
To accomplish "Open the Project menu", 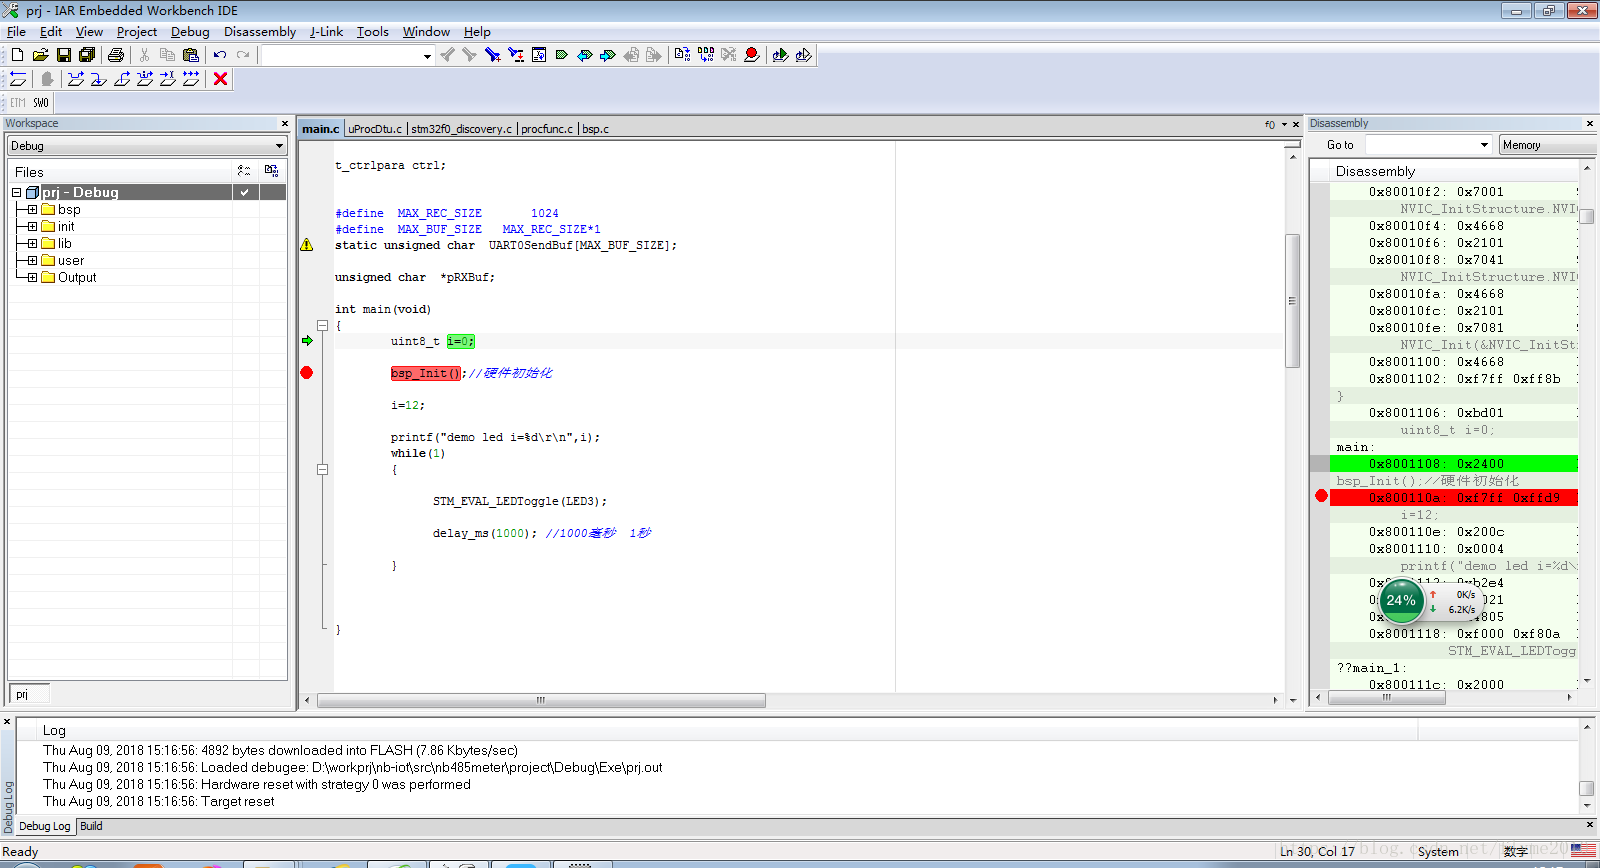I will tap(137, 32).
